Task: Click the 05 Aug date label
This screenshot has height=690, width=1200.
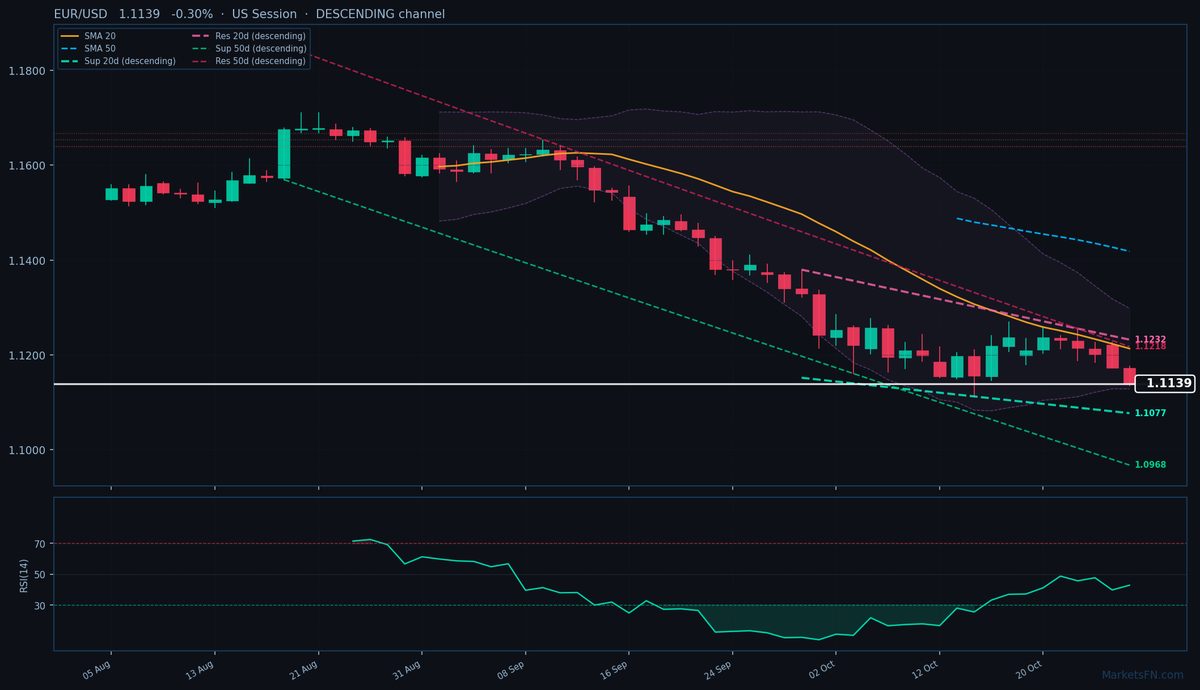Action: click(x=96, y=670)
